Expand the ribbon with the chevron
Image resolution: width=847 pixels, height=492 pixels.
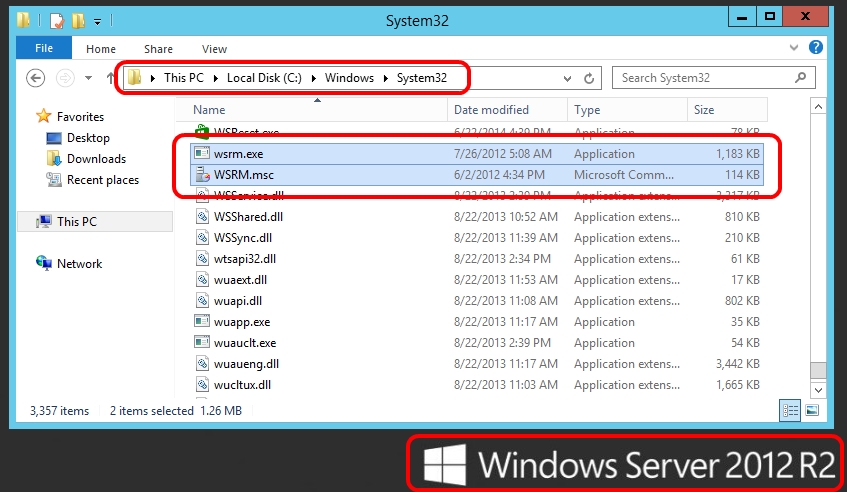point(794,48)
